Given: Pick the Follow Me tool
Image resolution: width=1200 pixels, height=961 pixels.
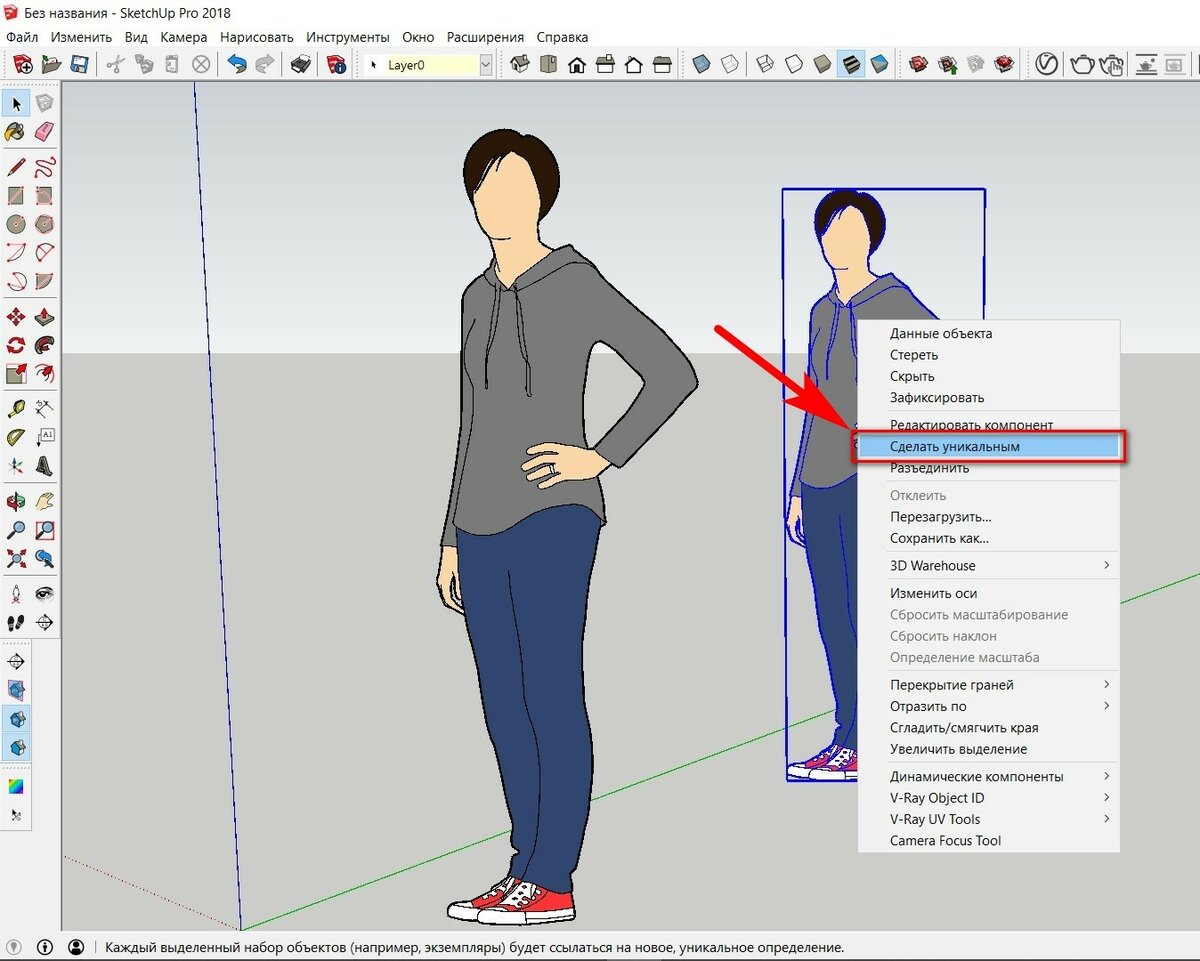Looking at the screenshot, I should click(x=45, y=345).
